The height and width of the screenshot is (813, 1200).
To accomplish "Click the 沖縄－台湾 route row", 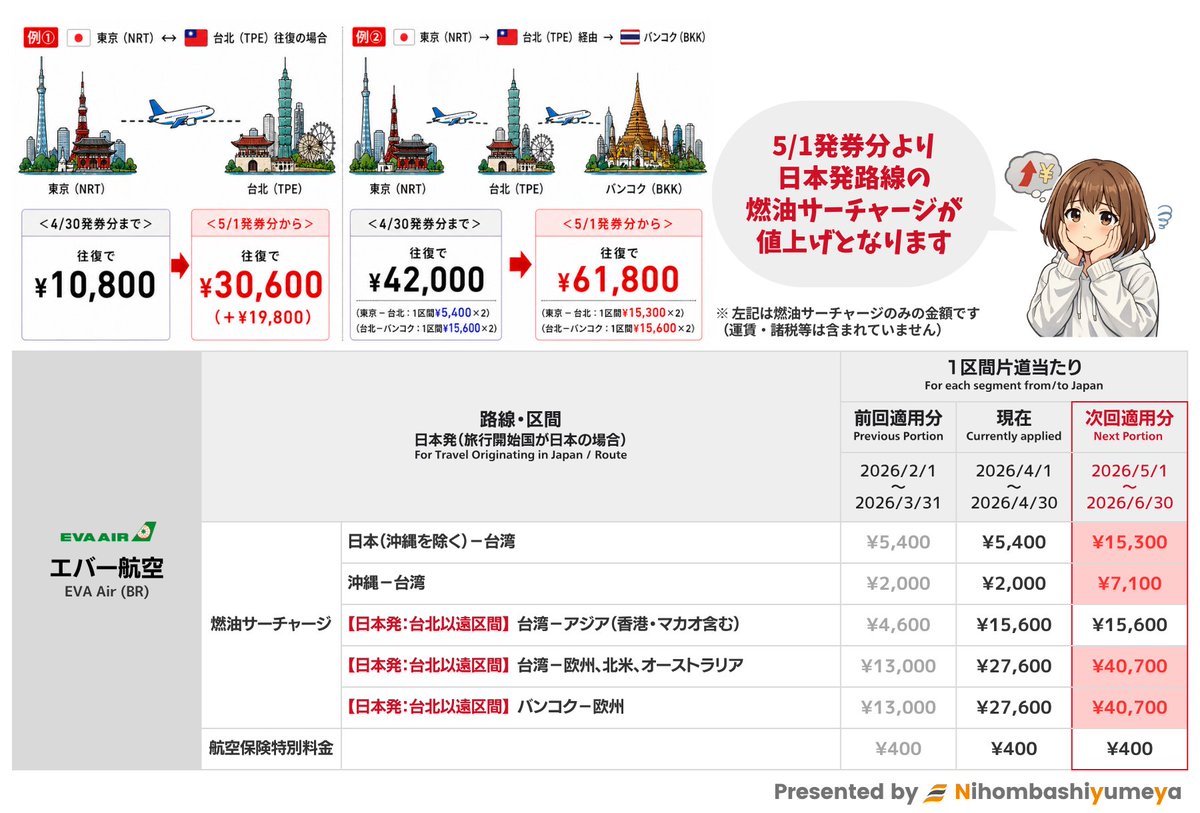I will [590, 582].
